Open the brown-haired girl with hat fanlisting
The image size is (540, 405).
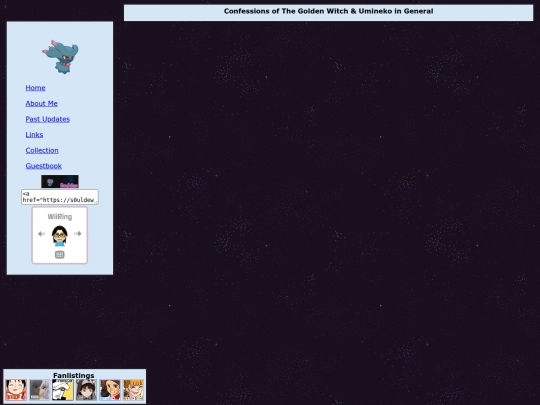coord(86,390)
